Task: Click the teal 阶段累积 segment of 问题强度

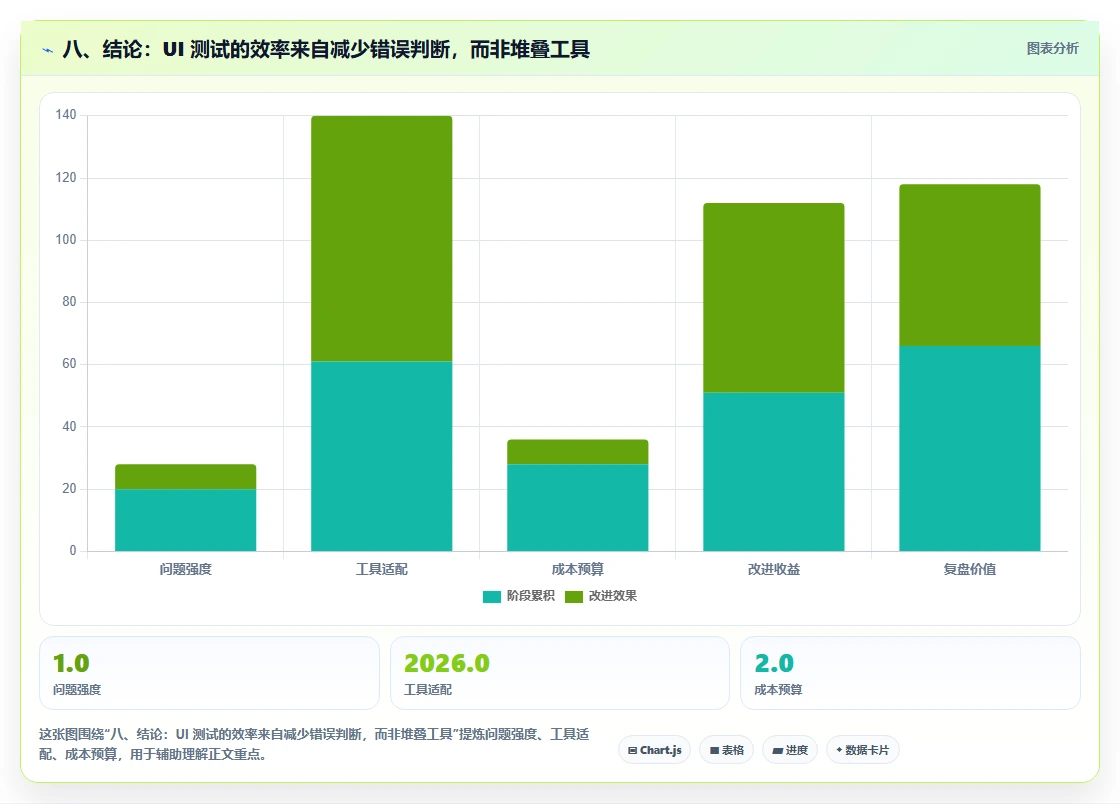Action: point(186,520)
